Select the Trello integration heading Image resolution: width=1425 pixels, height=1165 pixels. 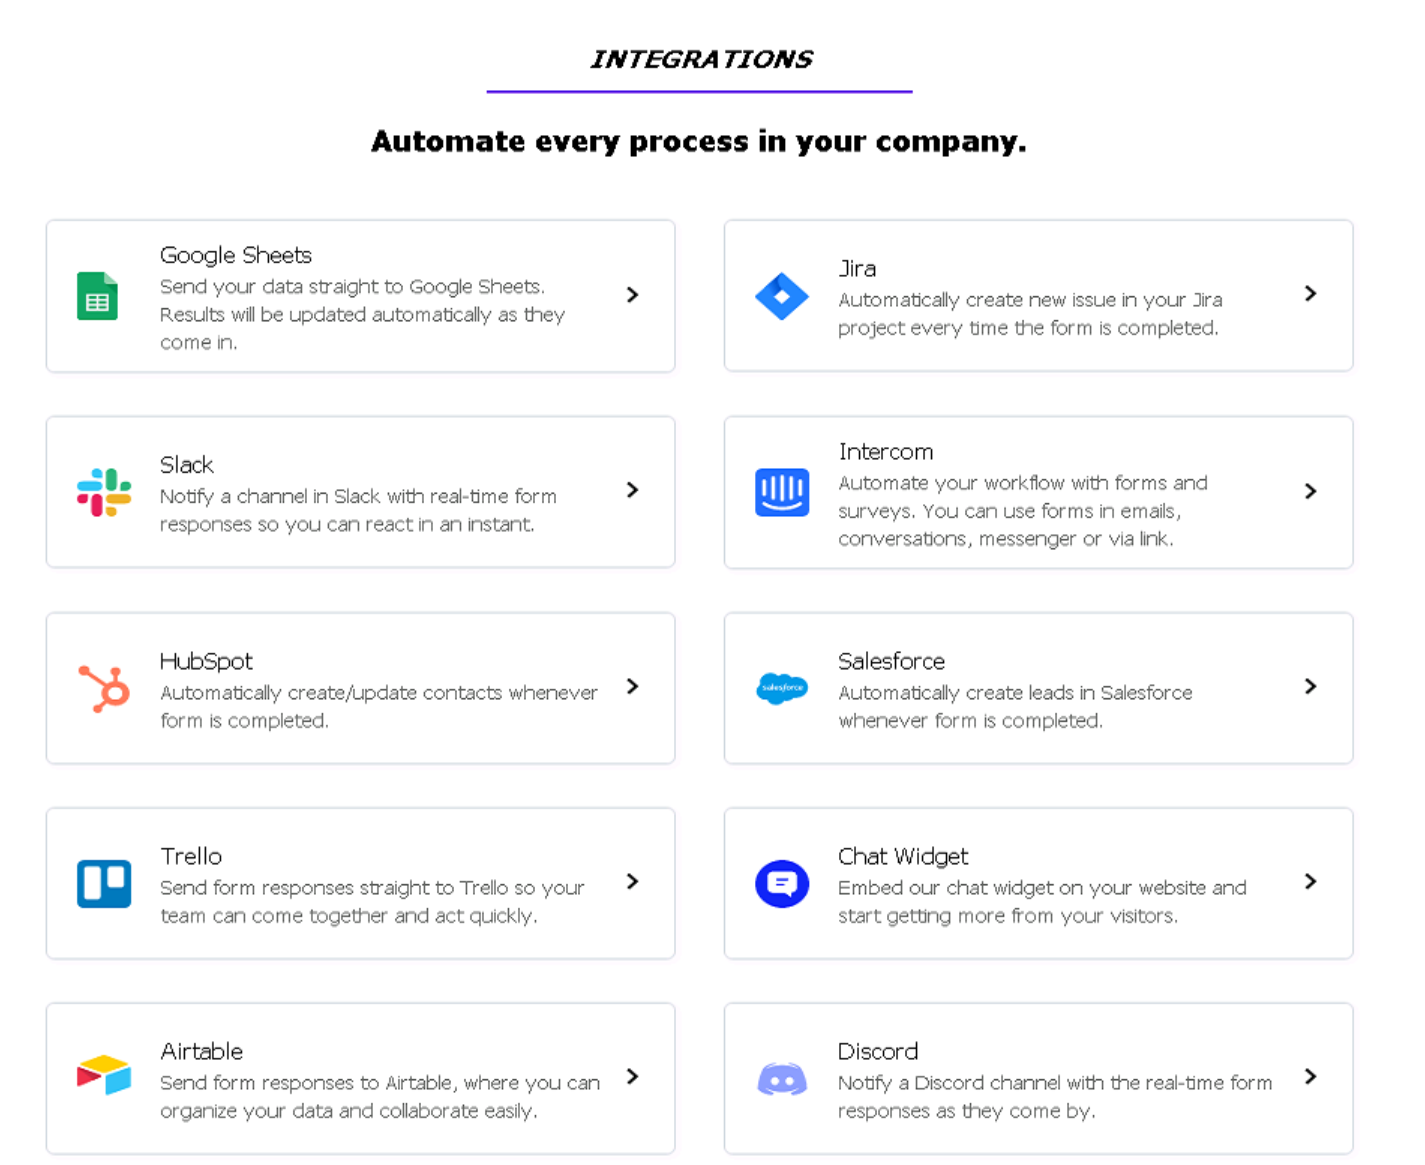(x=191, y=856)
